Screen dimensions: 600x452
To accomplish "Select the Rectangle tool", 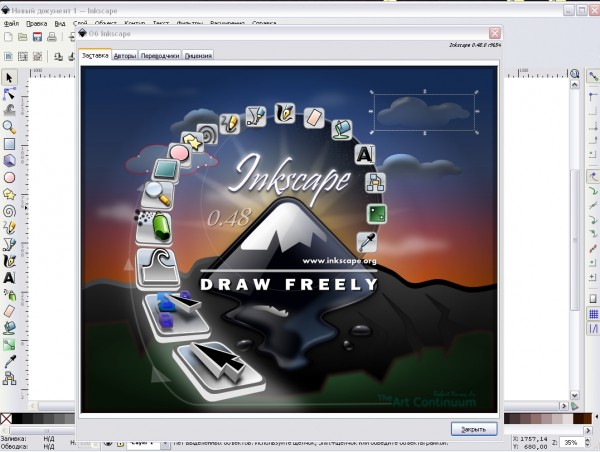I will click(x=9, y=144).
